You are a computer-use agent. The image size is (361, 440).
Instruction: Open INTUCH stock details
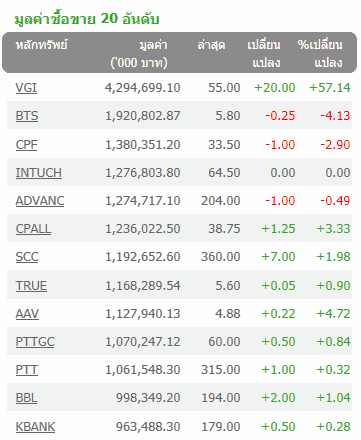[x=39, y=173]
